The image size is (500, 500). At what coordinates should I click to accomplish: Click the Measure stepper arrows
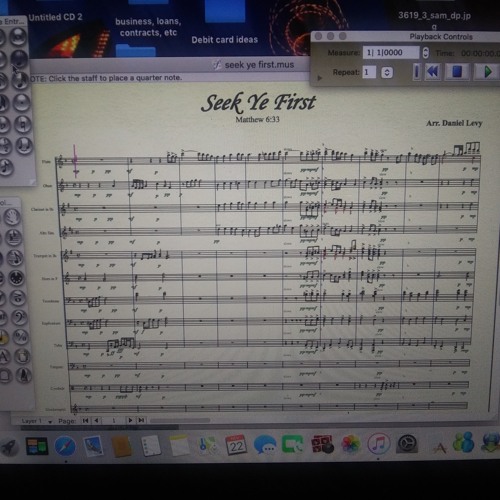tap(425, 53)
